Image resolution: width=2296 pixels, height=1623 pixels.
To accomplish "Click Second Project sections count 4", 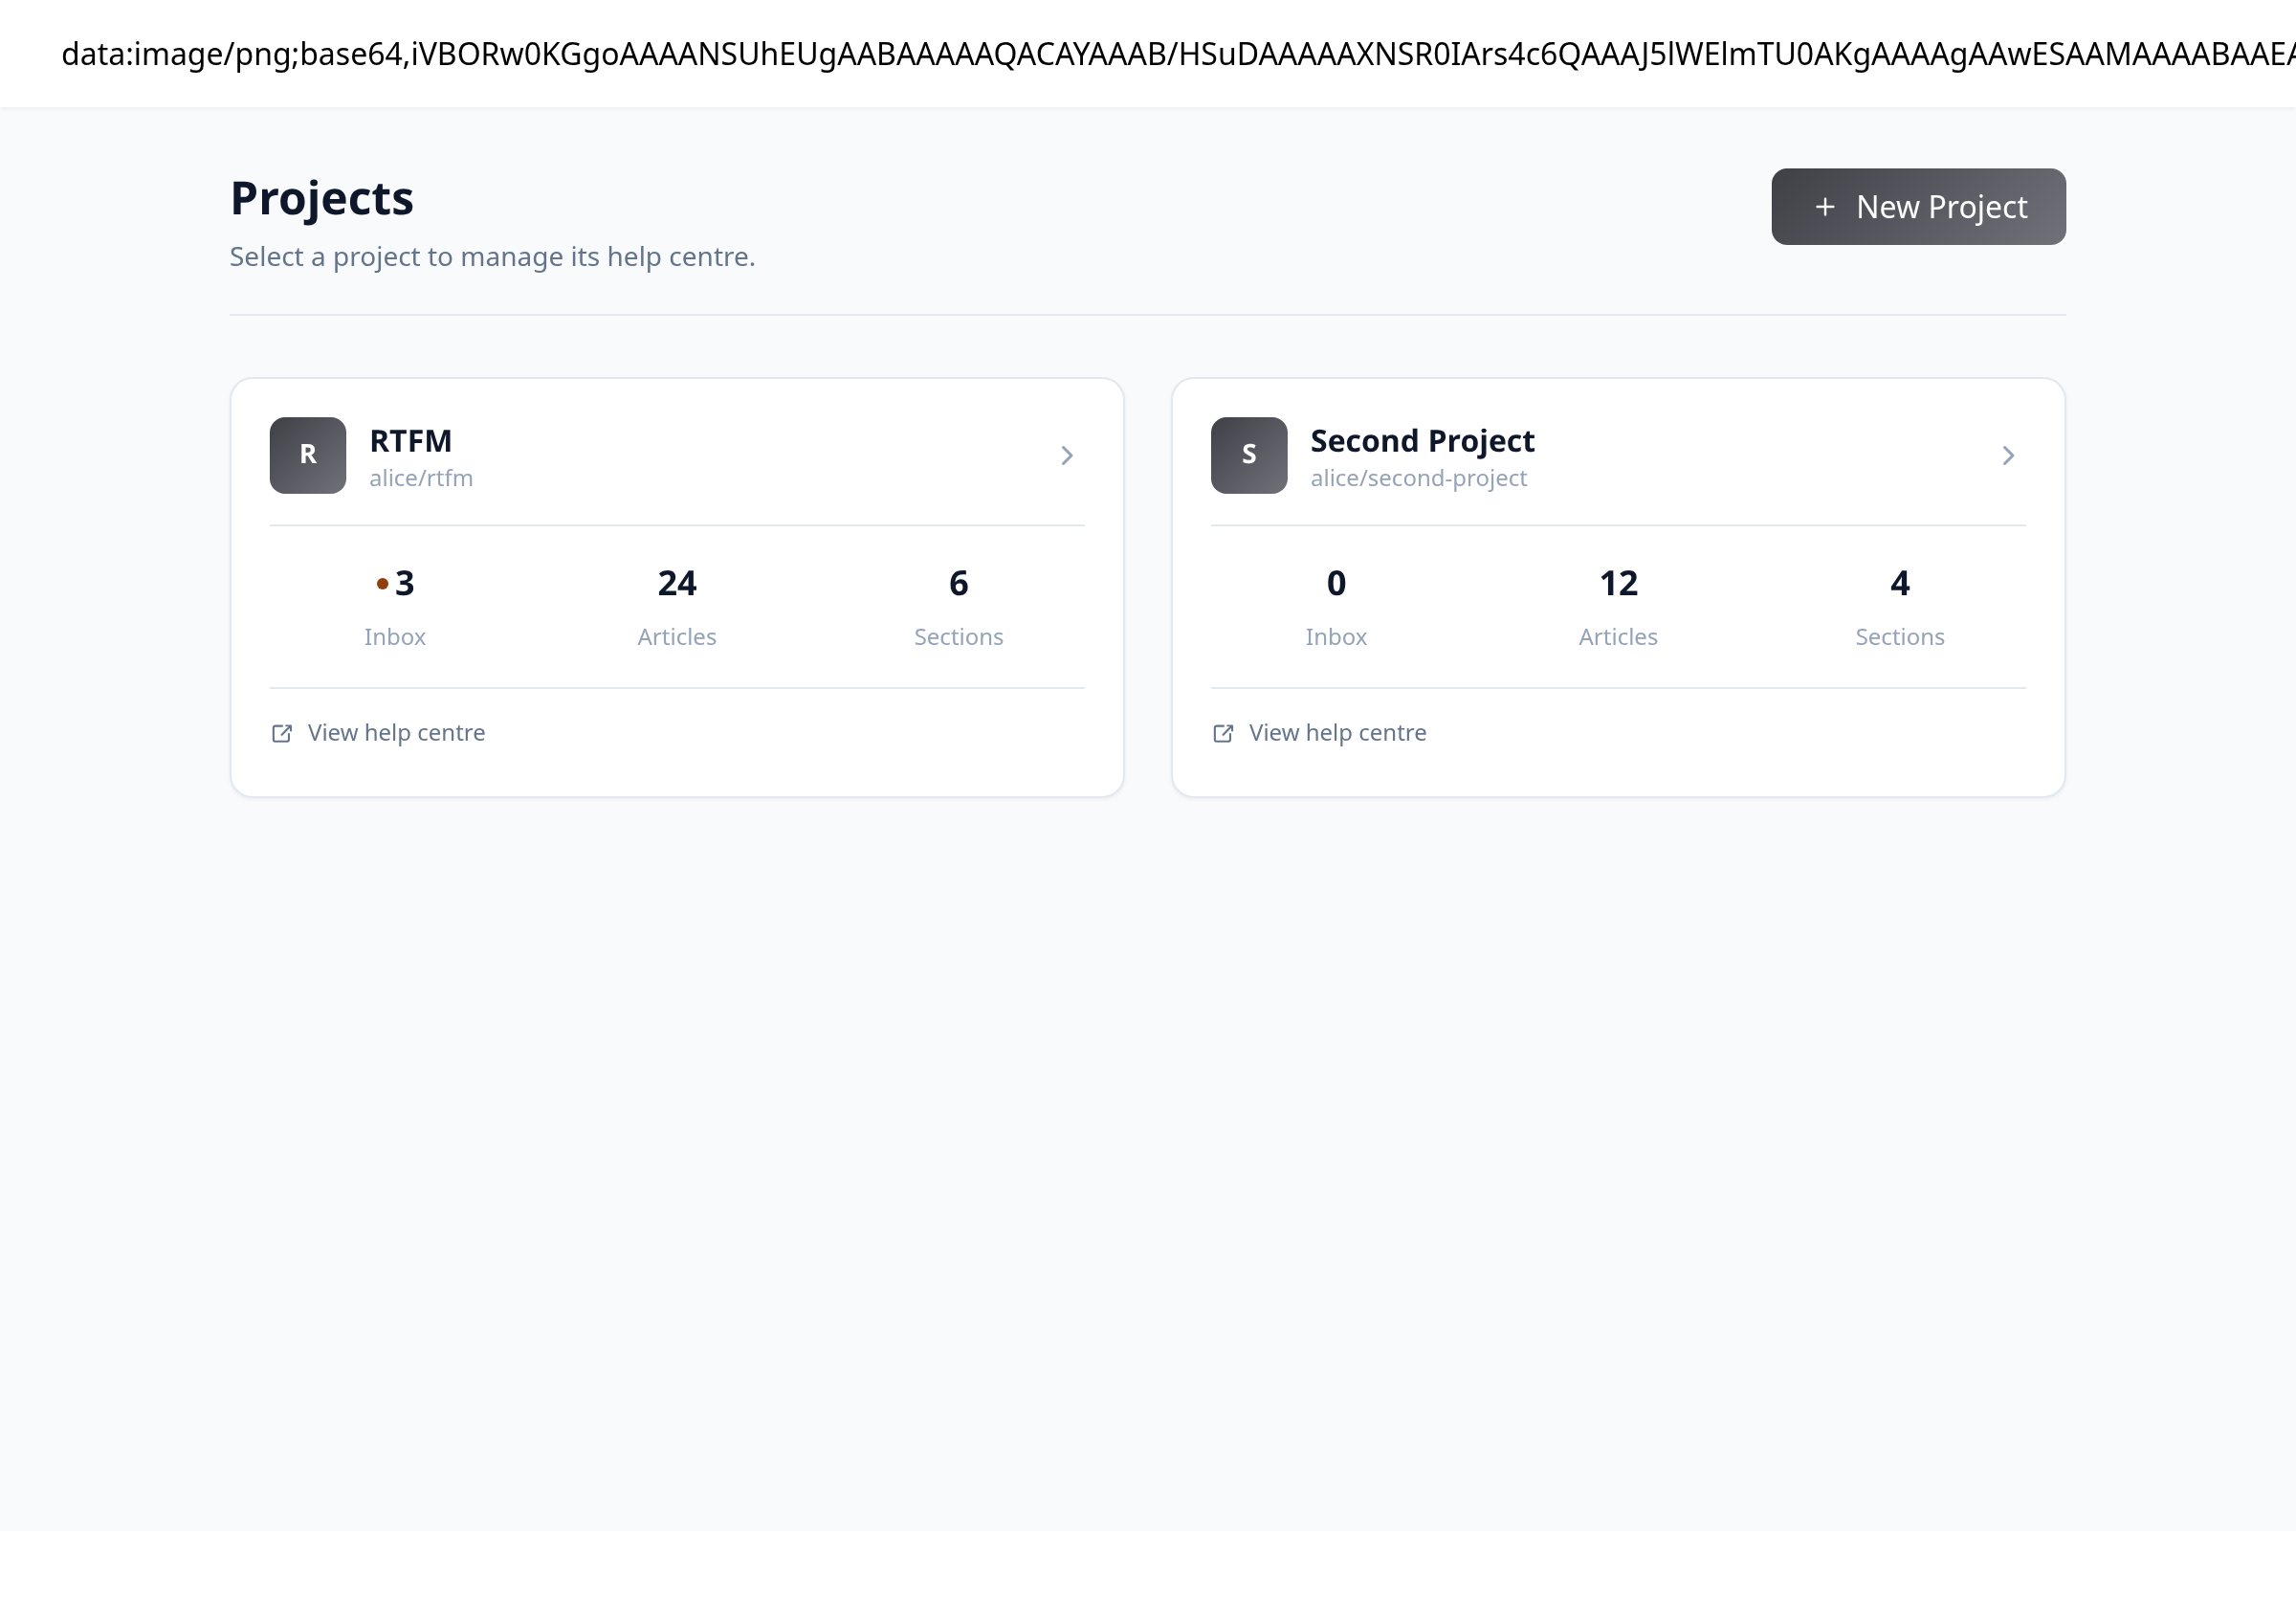I will [x=1900, y=583].
